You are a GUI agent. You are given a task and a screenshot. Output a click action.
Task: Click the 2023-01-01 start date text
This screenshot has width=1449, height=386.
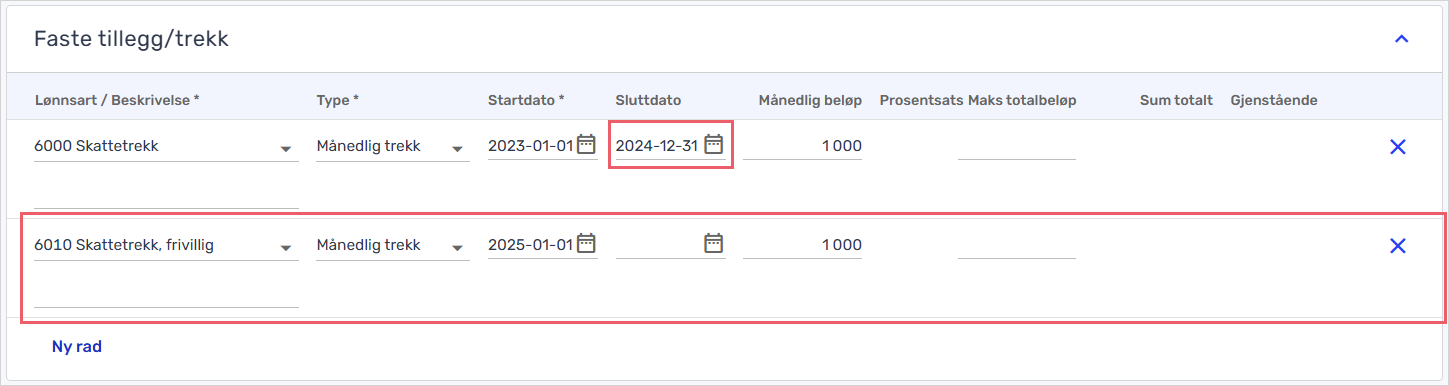coord(531,146)
